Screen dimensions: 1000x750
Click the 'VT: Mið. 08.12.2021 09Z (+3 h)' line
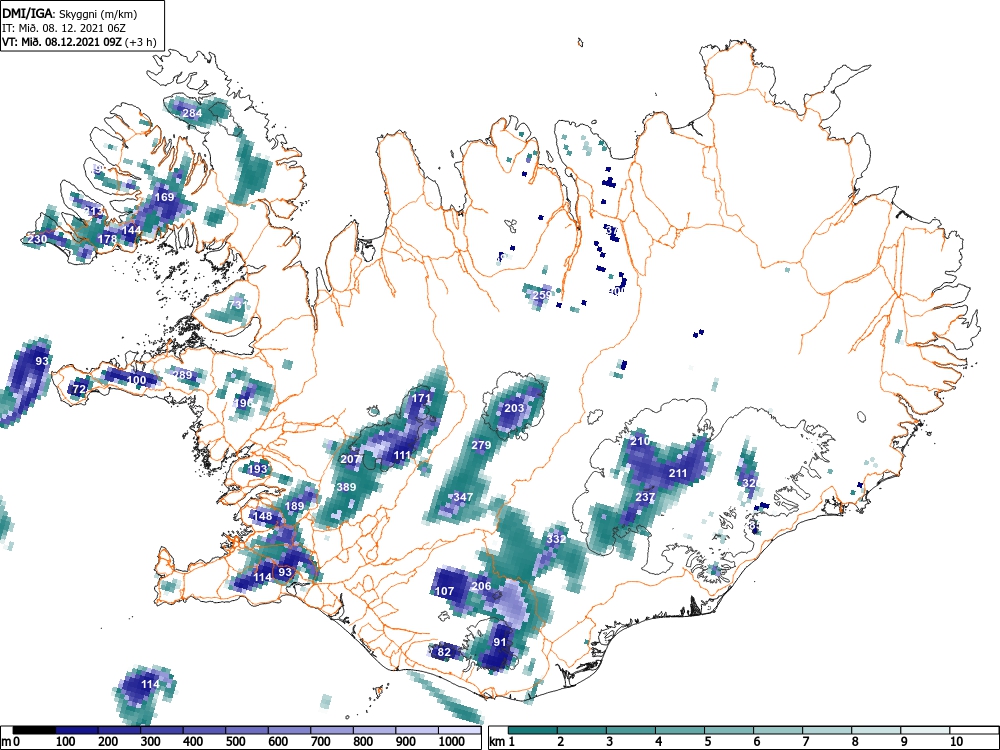(x=79, y=41)
